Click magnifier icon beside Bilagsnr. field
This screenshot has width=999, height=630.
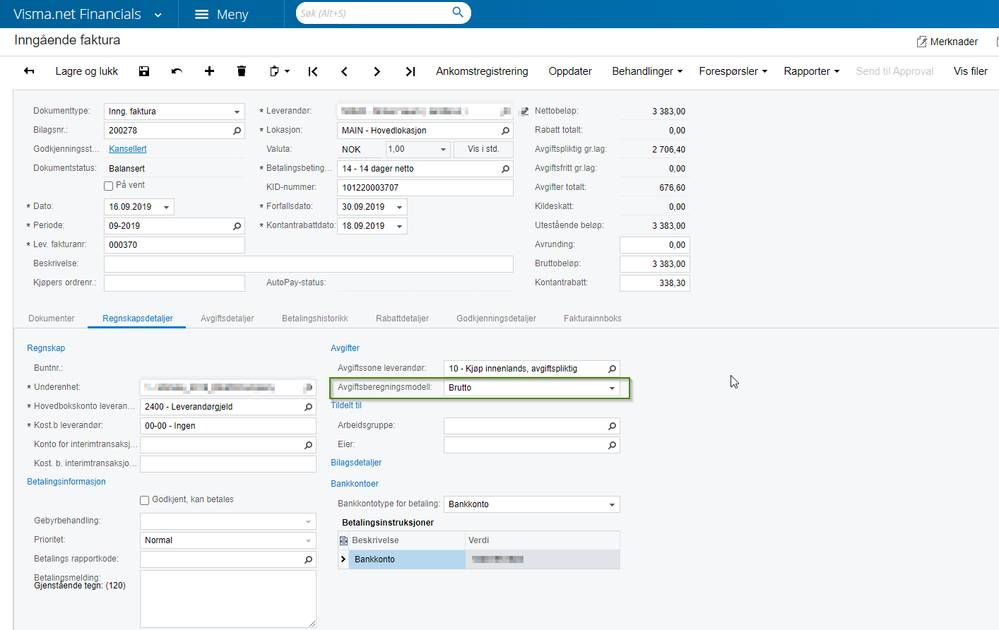[x=237, y=131]
